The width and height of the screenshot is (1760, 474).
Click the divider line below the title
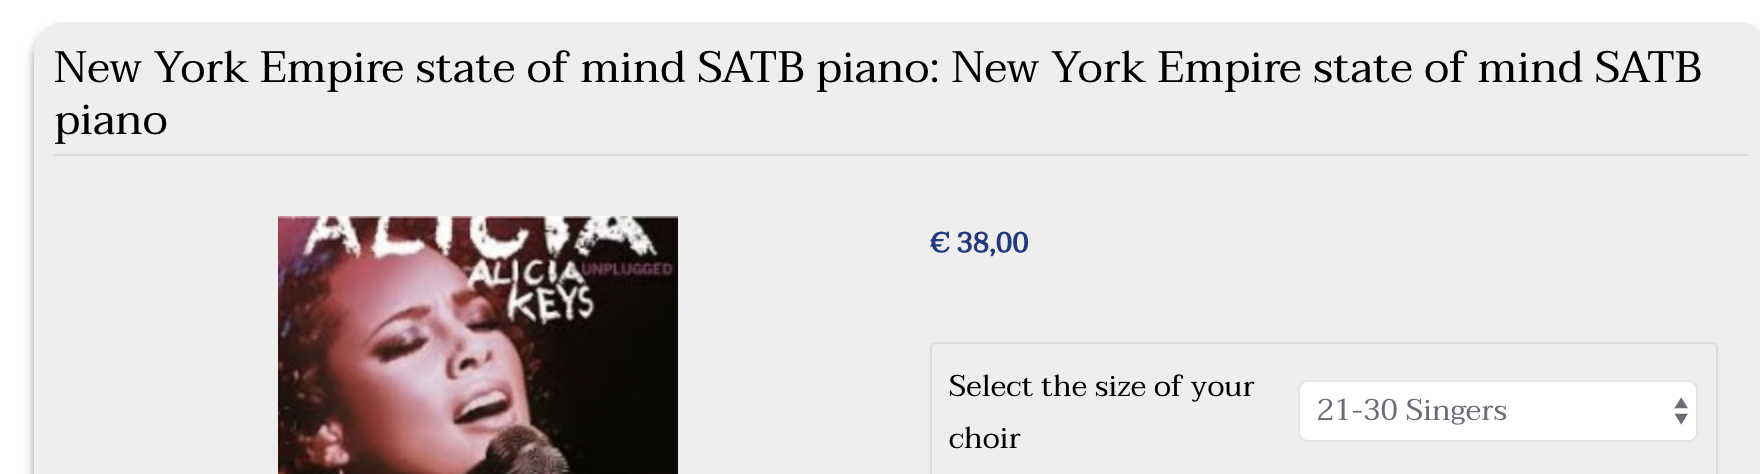point(900,155)
